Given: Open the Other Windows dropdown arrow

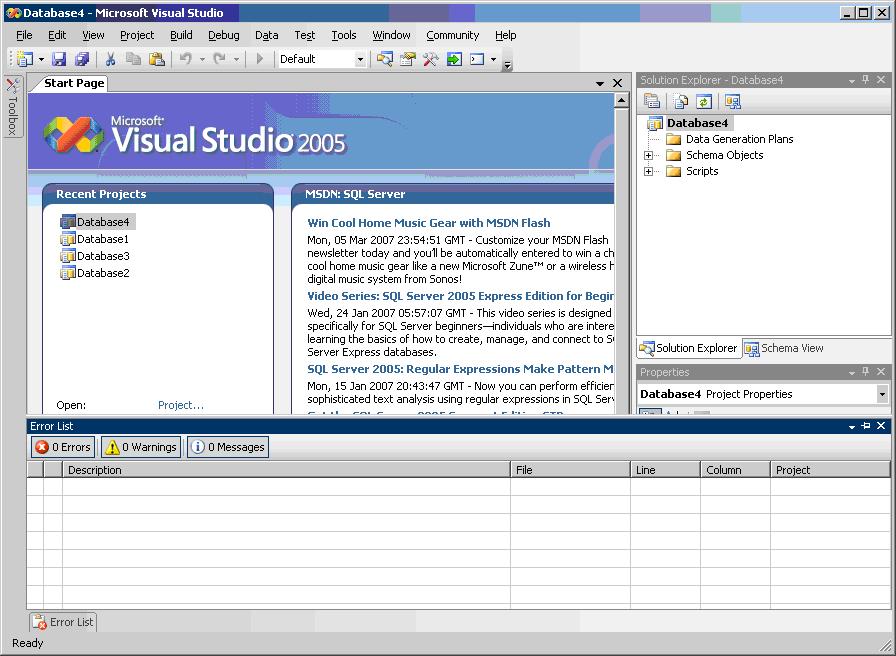Looking at the screenshot, I should (493, 59).
